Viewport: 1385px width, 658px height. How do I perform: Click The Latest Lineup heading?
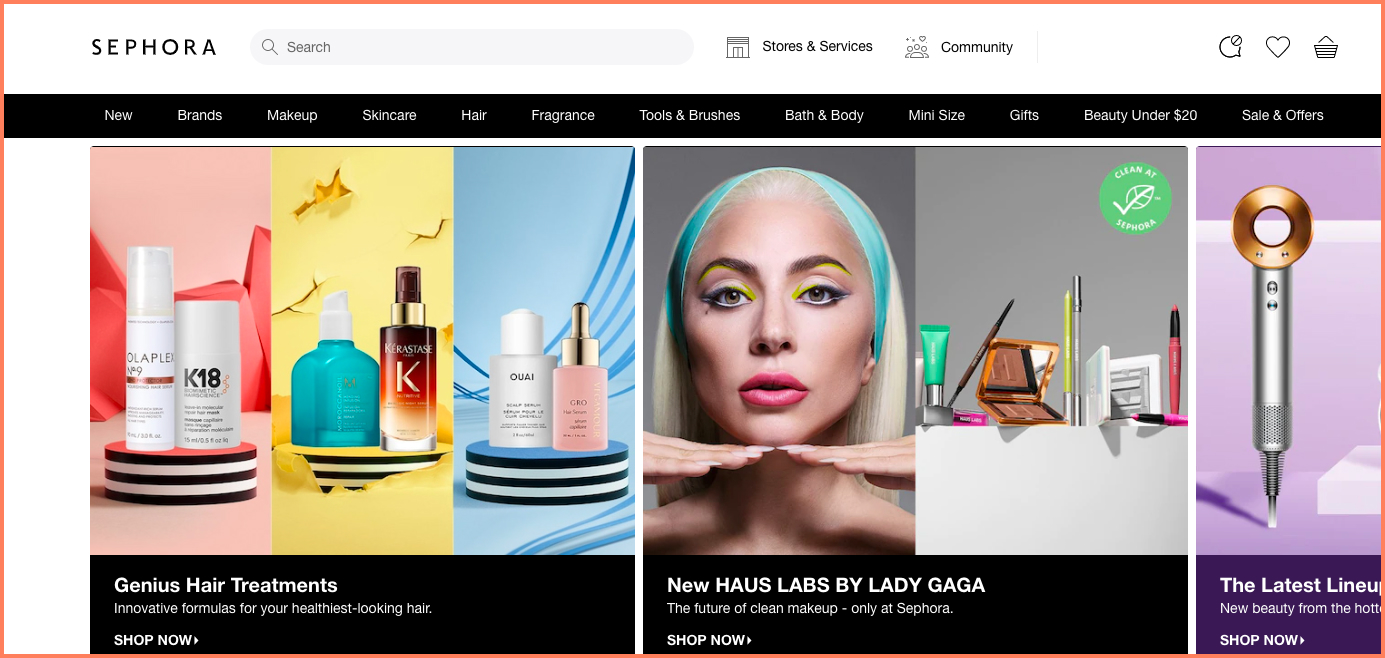(x=1300, y=585)
